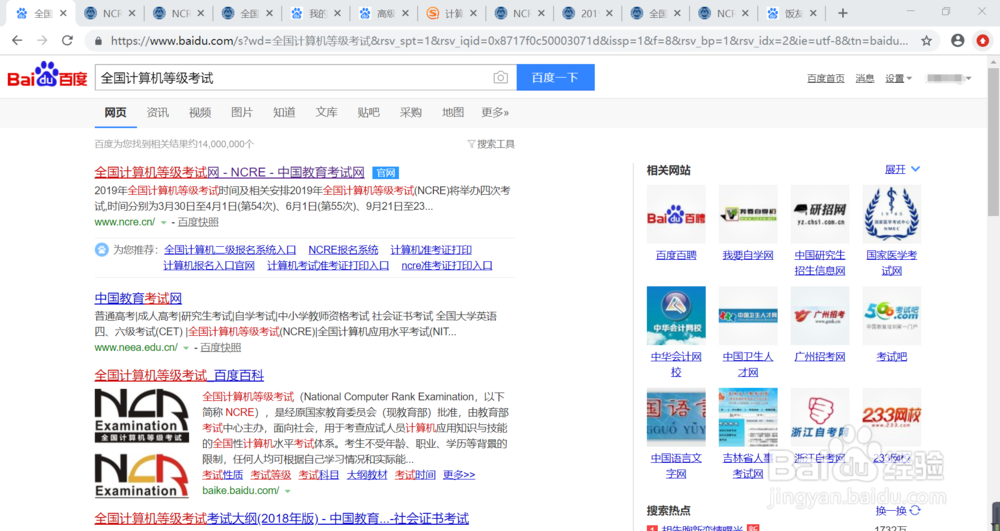
Task: Click NCRE报名系统 link
Action: tap(343, 250)
